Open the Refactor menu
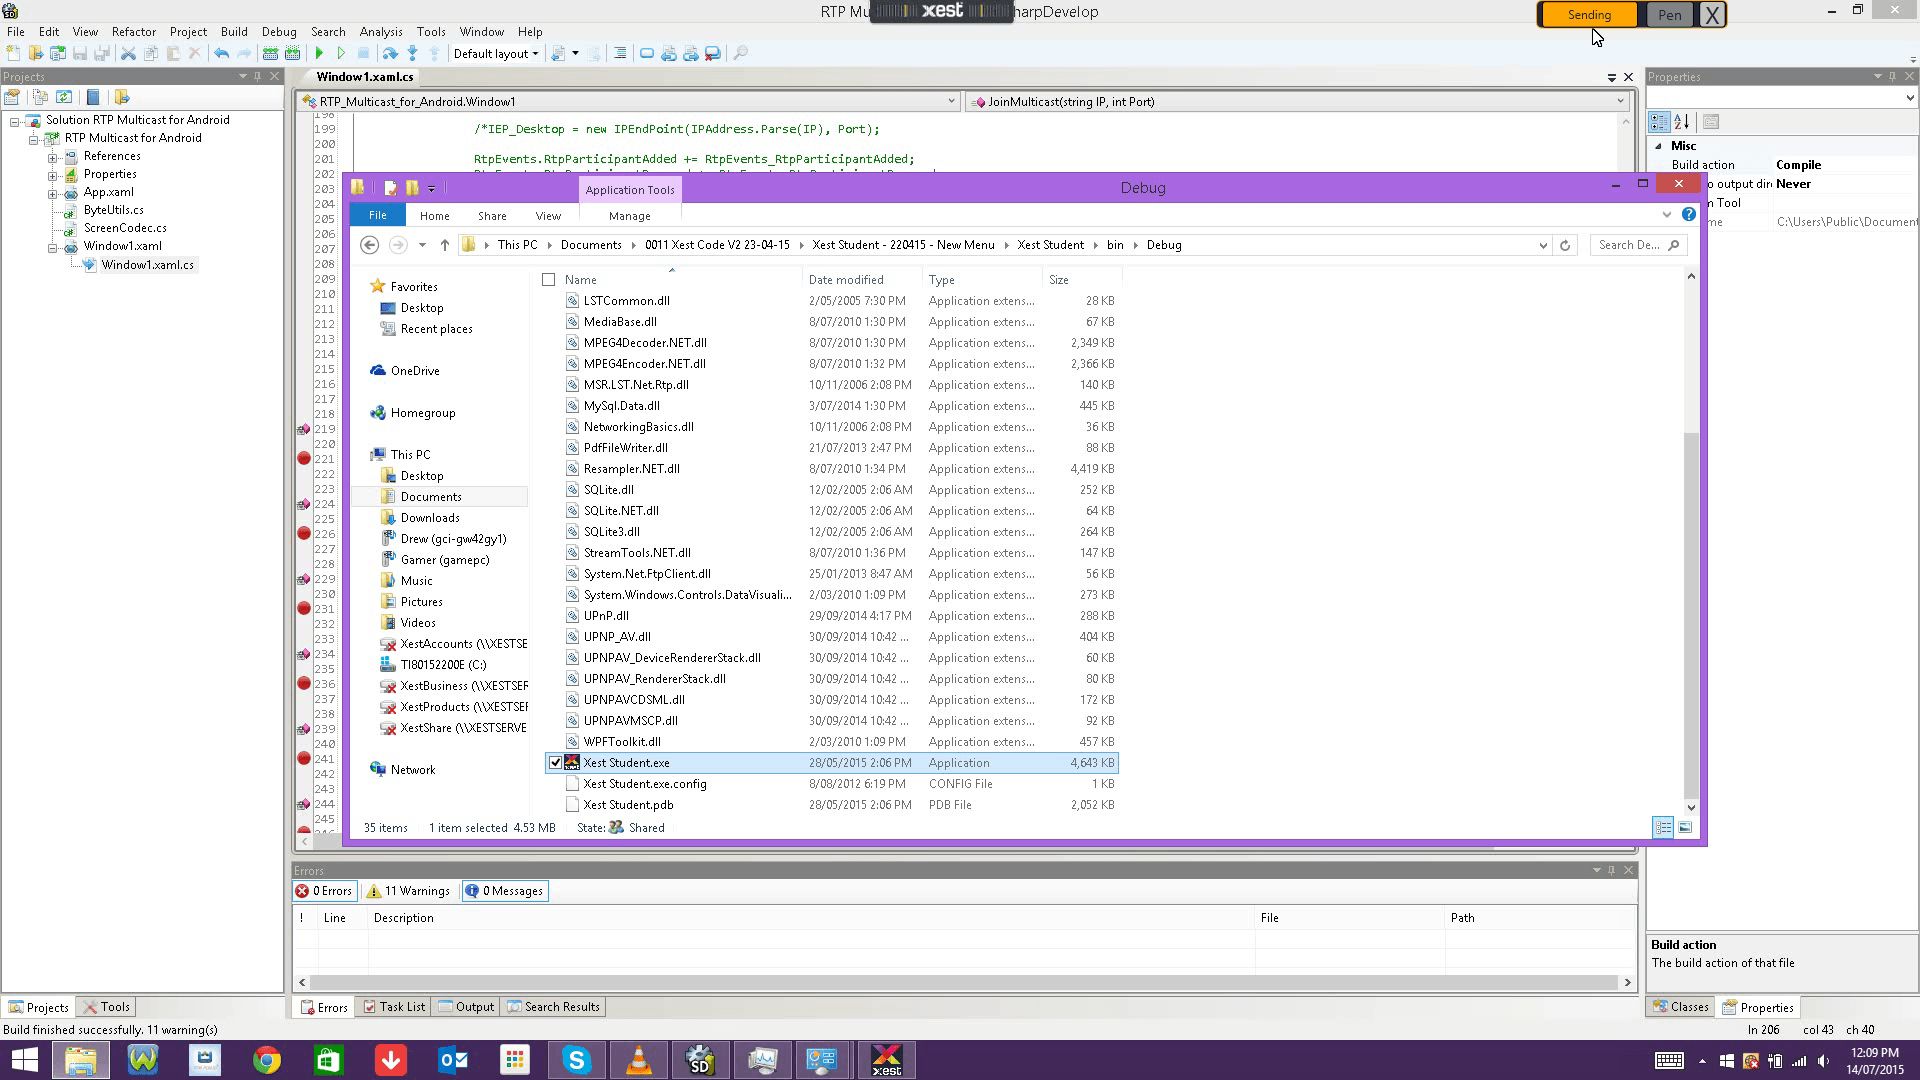 tap(133, 32)
